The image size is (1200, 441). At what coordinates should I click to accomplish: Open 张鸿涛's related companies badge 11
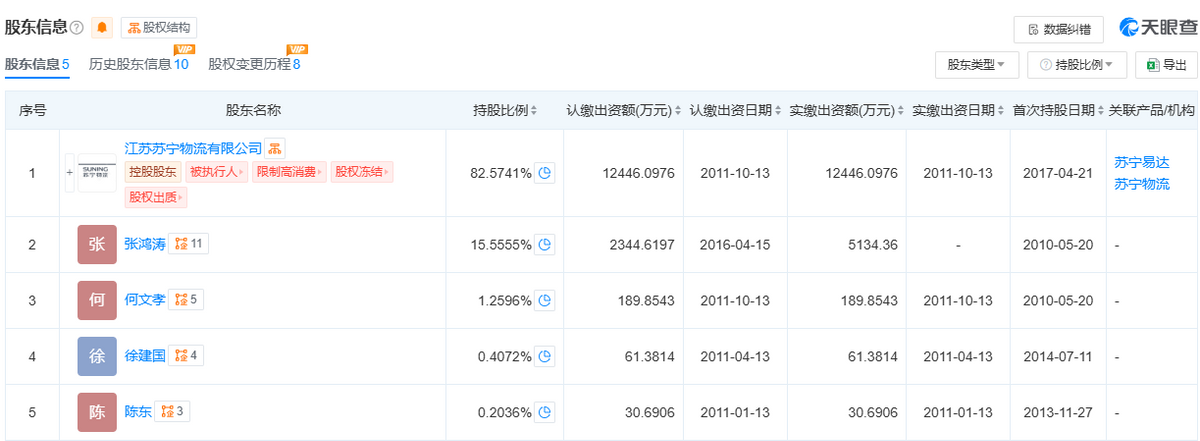coord(189,243)
